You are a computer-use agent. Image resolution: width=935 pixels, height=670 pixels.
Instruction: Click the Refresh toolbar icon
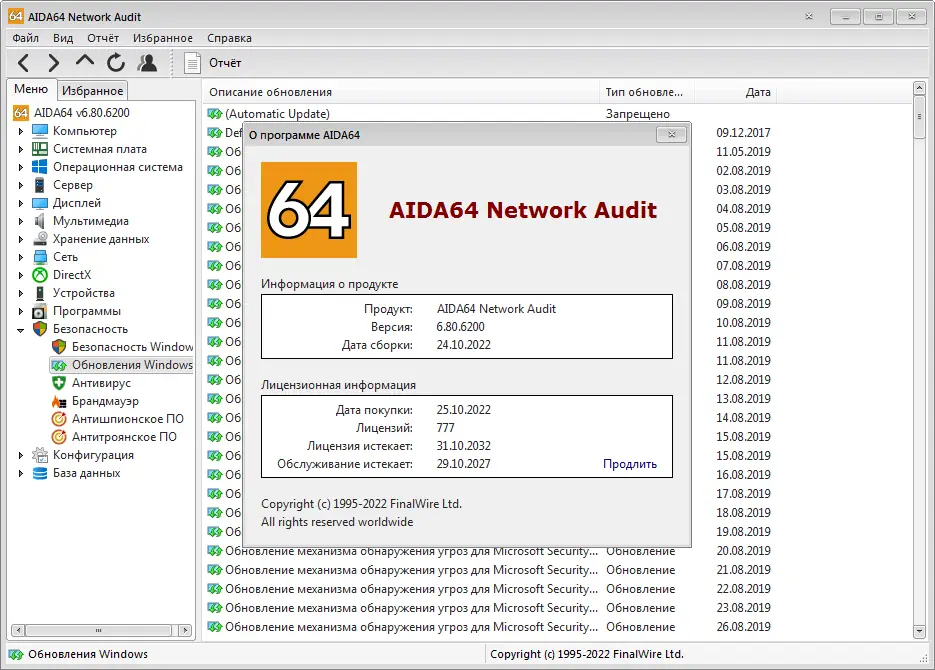tap(115, 61)
